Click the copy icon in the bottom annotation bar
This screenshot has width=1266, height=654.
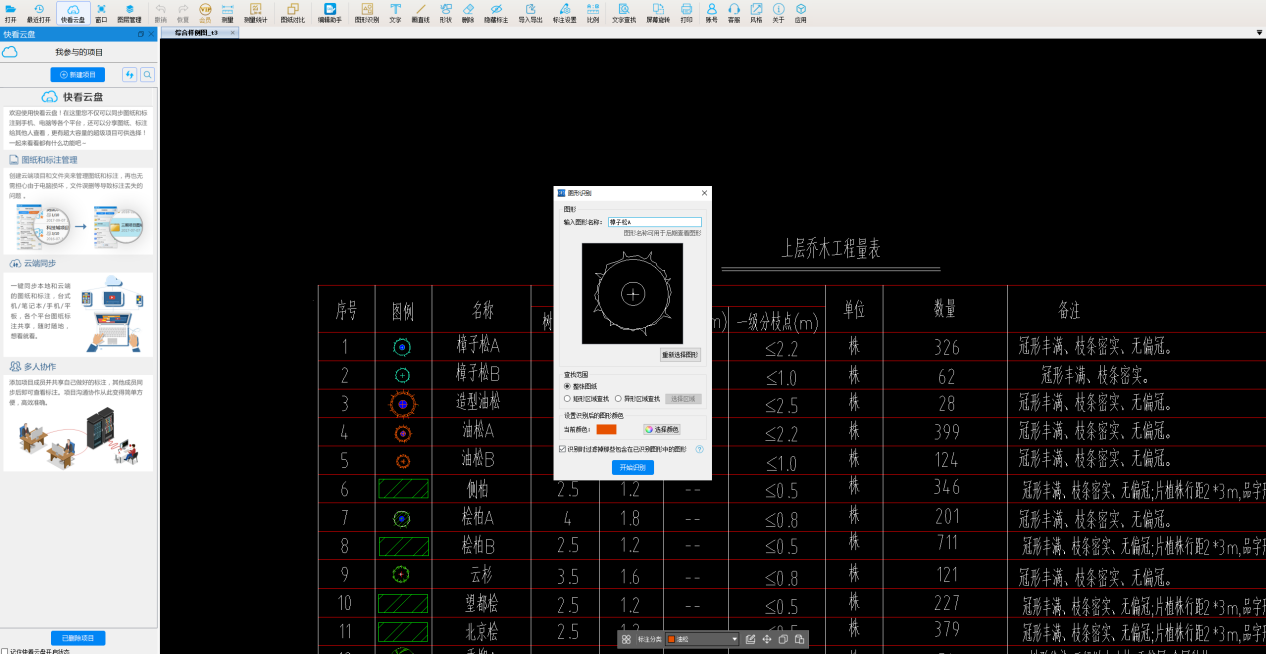[783, 638]
